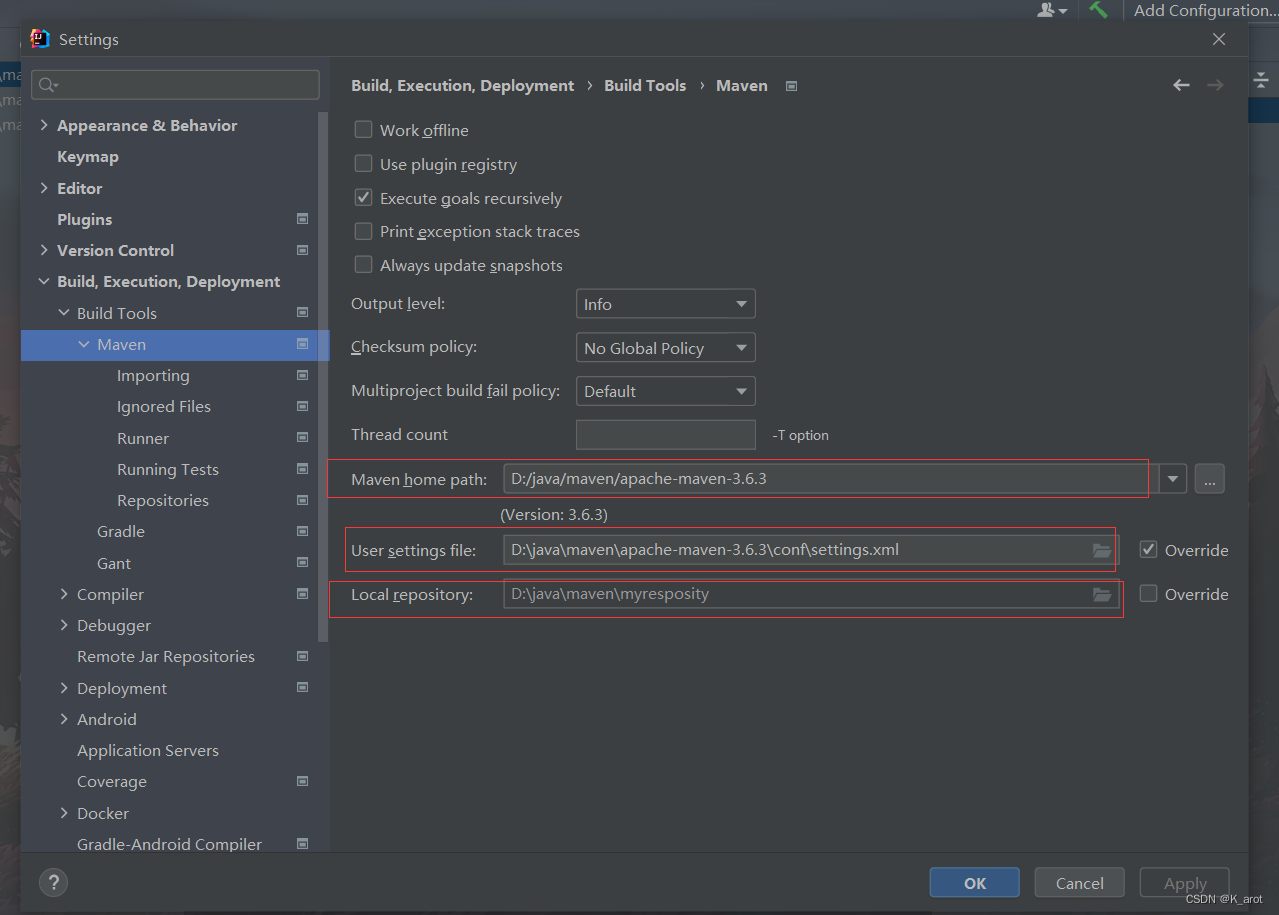1279x915 pixels.
Task: Open the Importing Maven settings page
Action: [153, 375]
